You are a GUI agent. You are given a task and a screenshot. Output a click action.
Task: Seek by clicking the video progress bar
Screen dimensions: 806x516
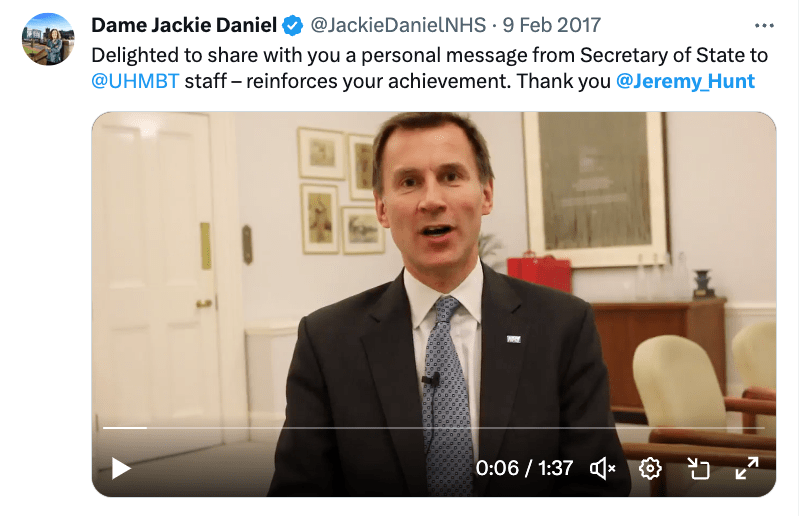pyautogui.click(x=450, y=428)
